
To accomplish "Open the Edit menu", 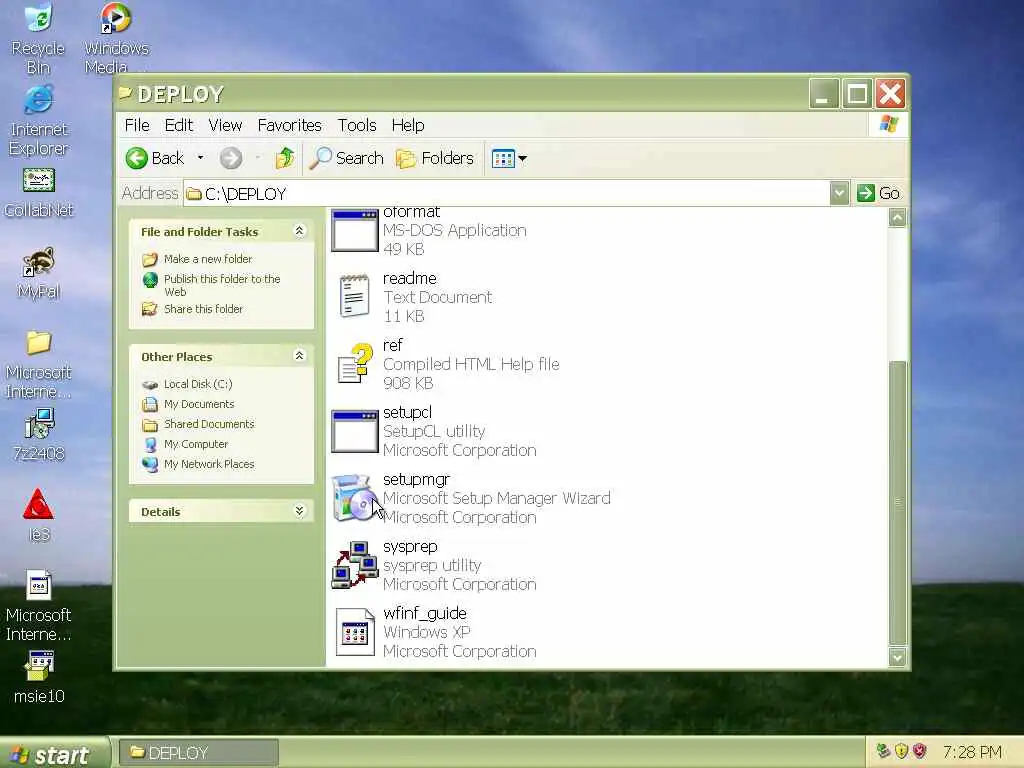I will (x=178, y=125).
